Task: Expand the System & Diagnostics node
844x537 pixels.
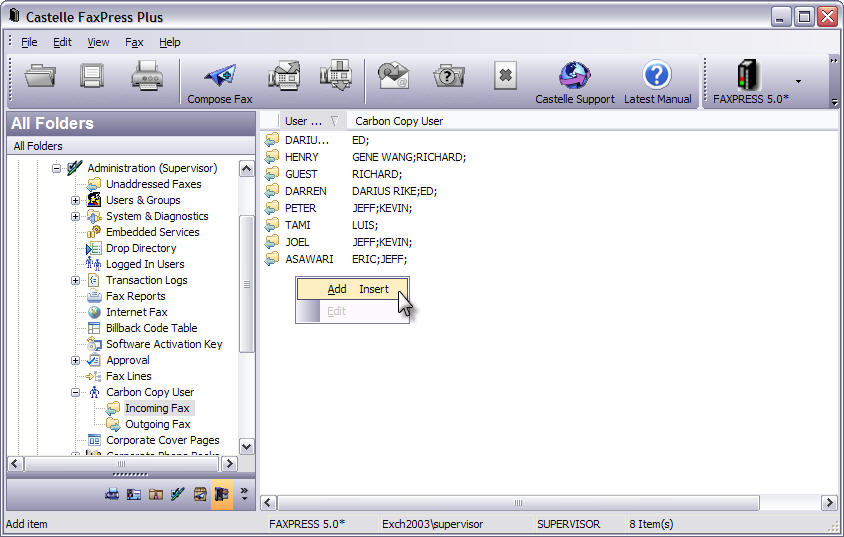Action: pos(75,217)
